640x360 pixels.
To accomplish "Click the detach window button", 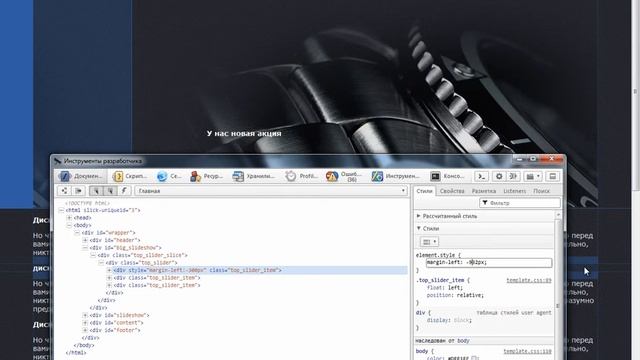I will click(553, 176).
